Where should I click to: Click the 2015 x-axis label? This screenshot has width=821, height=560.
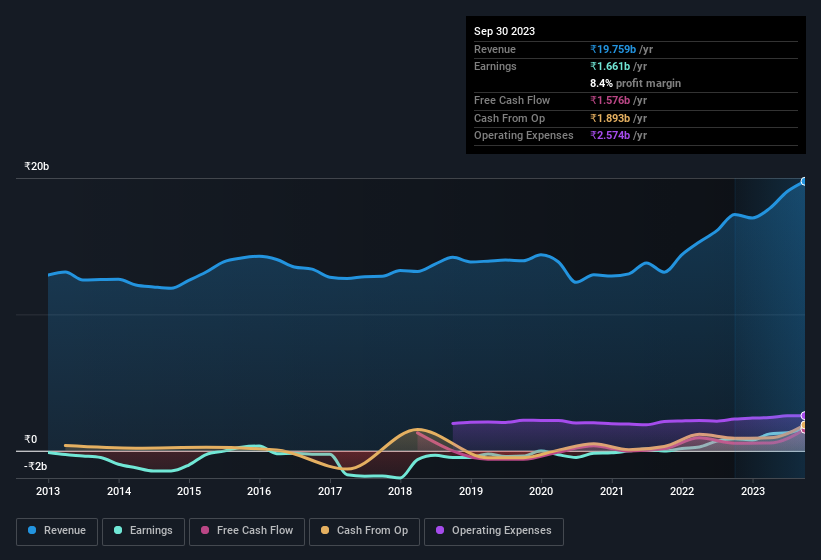[x=189, y=491]
